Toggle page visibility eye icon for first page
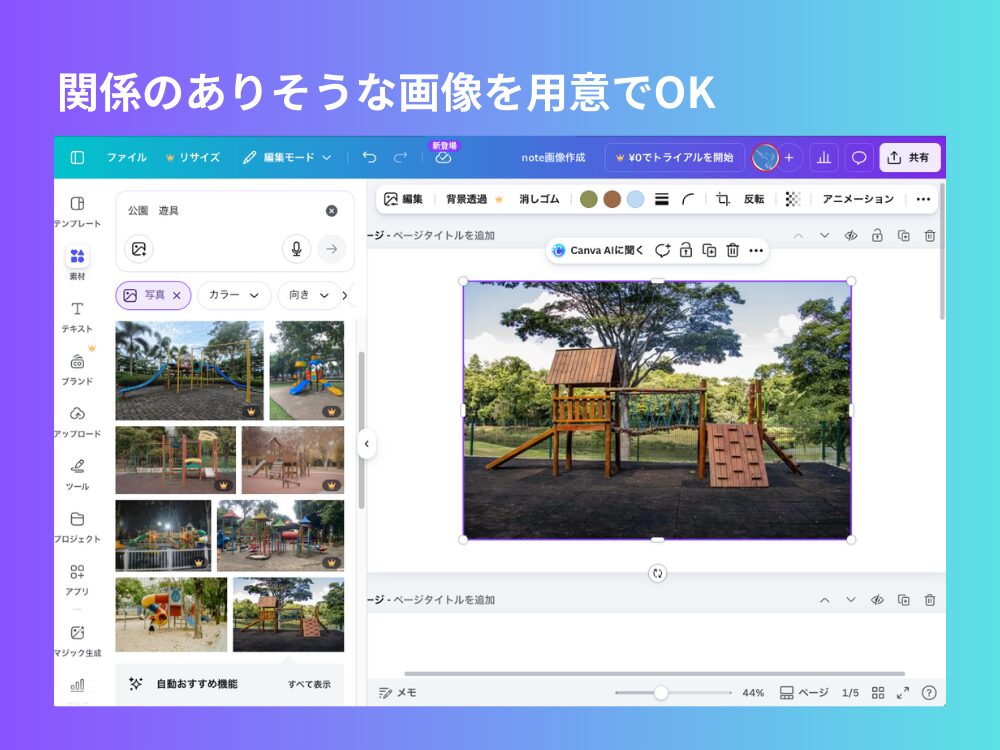This screenshot has width=1000, height=750. [x=851, y=236]
